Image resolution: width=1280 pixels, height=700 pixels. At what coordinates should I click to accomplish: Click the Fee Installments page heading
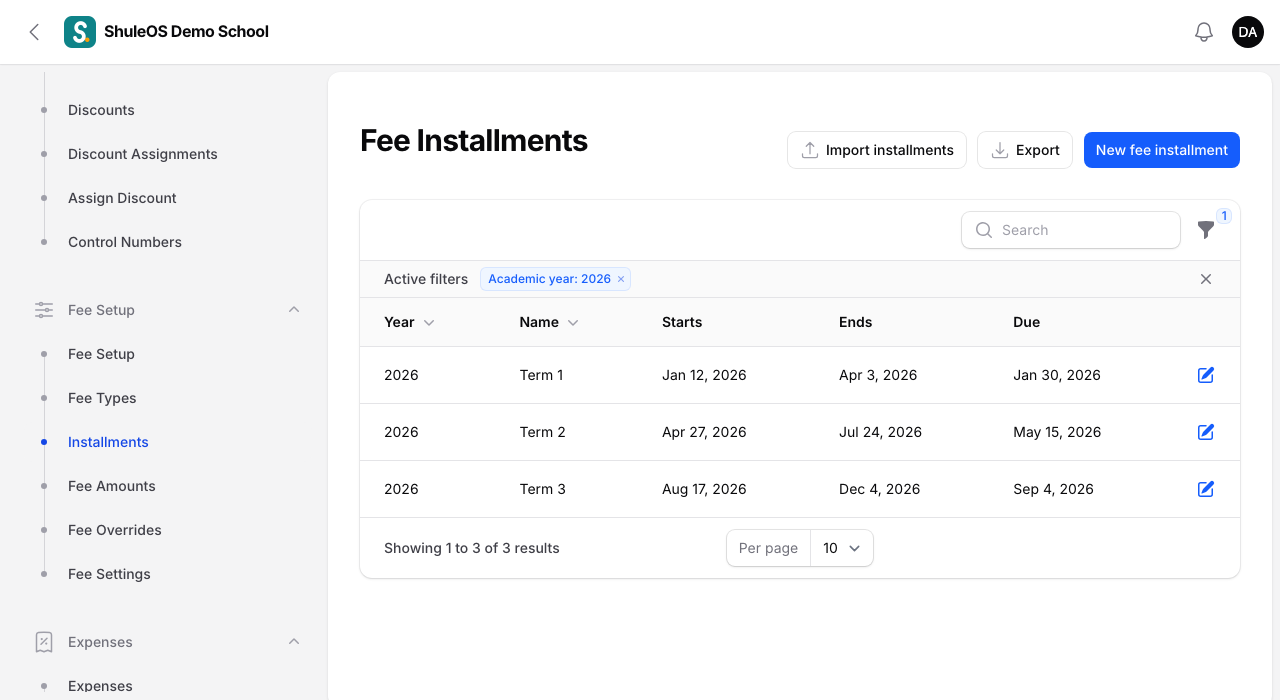click(474, 141)
